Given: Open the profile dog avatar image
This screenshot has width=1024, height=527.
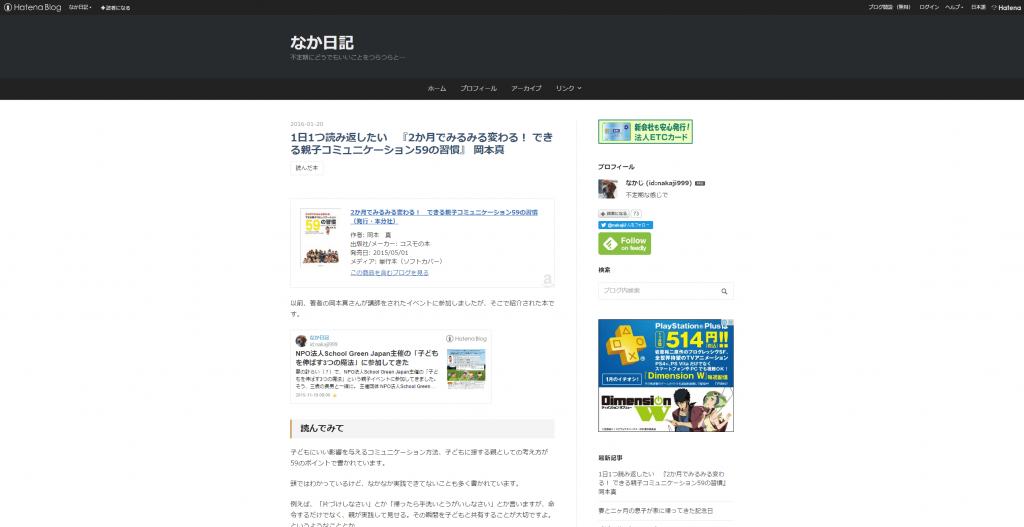Looking at the screenshot, I should (608, 189).
